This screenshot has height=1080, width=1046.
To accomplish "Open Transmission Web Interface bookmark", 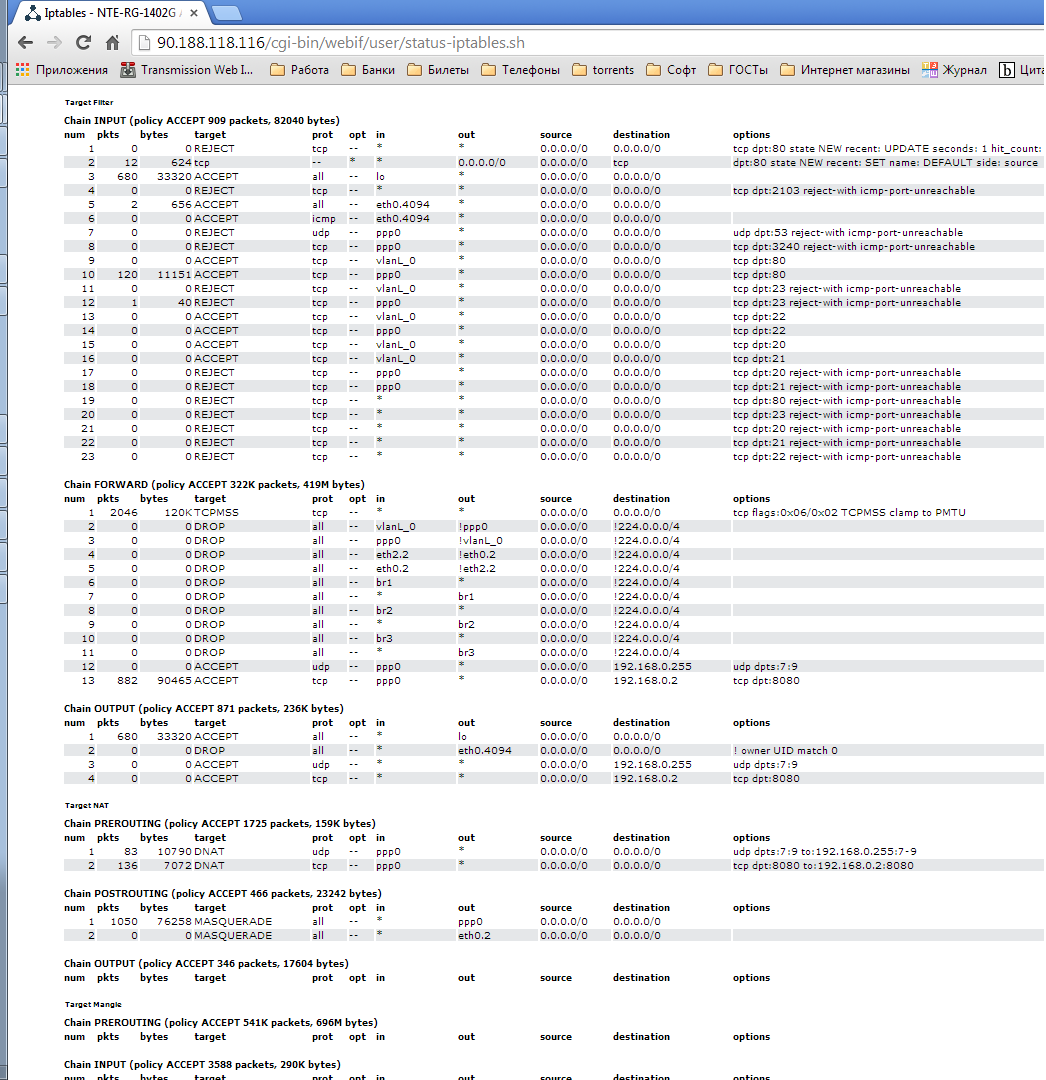I will point(187,70).
